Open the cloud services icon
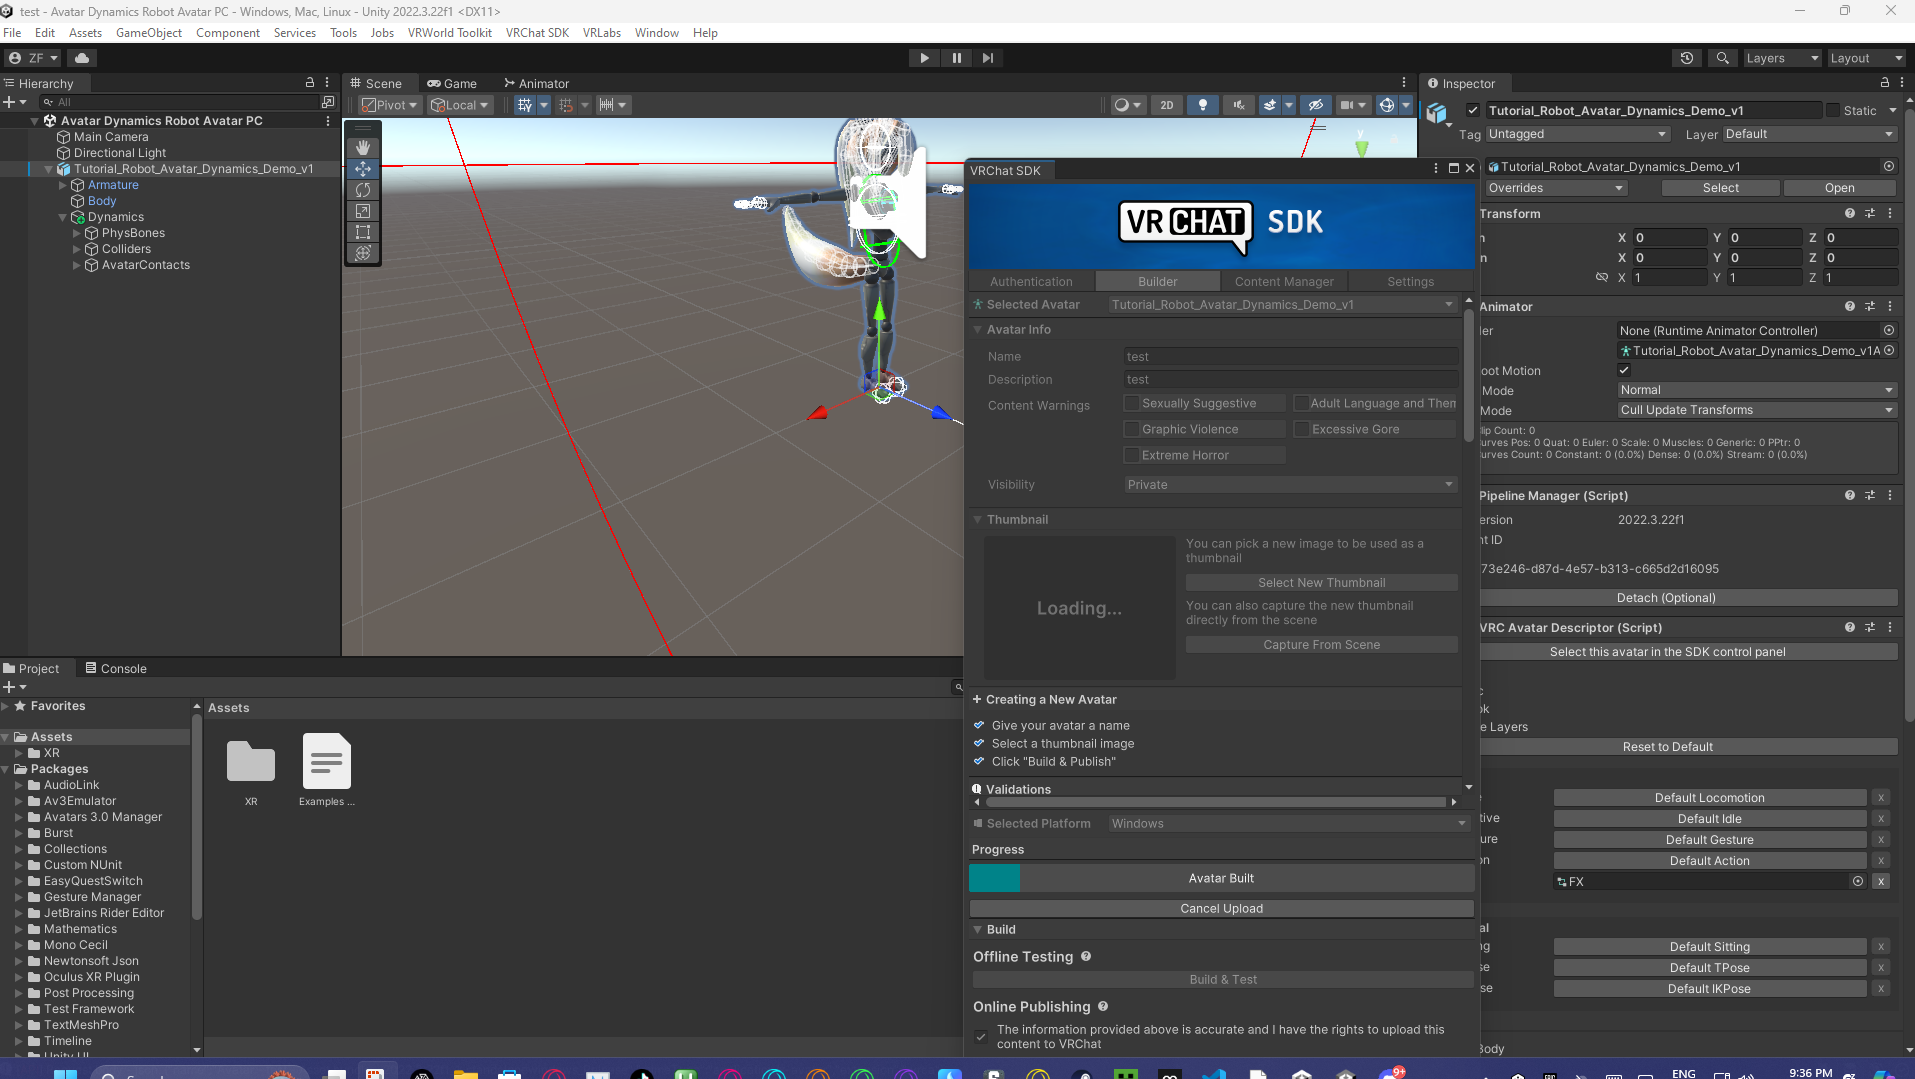1915x1079 pixels. 82,58
